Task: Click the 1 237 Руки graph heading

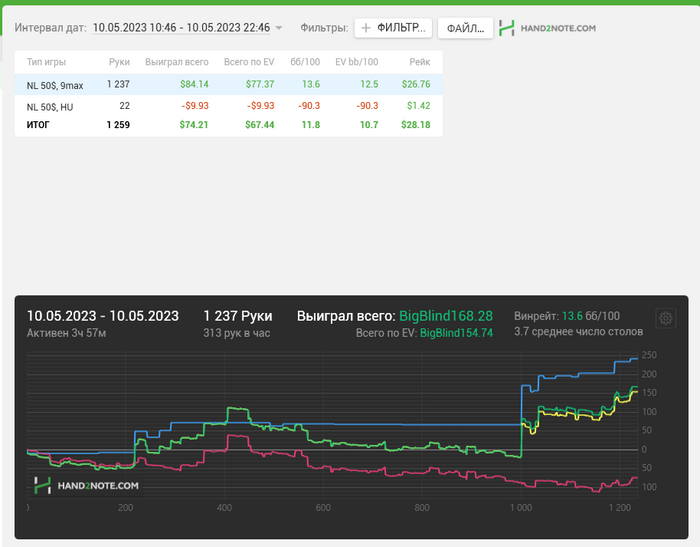Action: (x=238, y=316)
